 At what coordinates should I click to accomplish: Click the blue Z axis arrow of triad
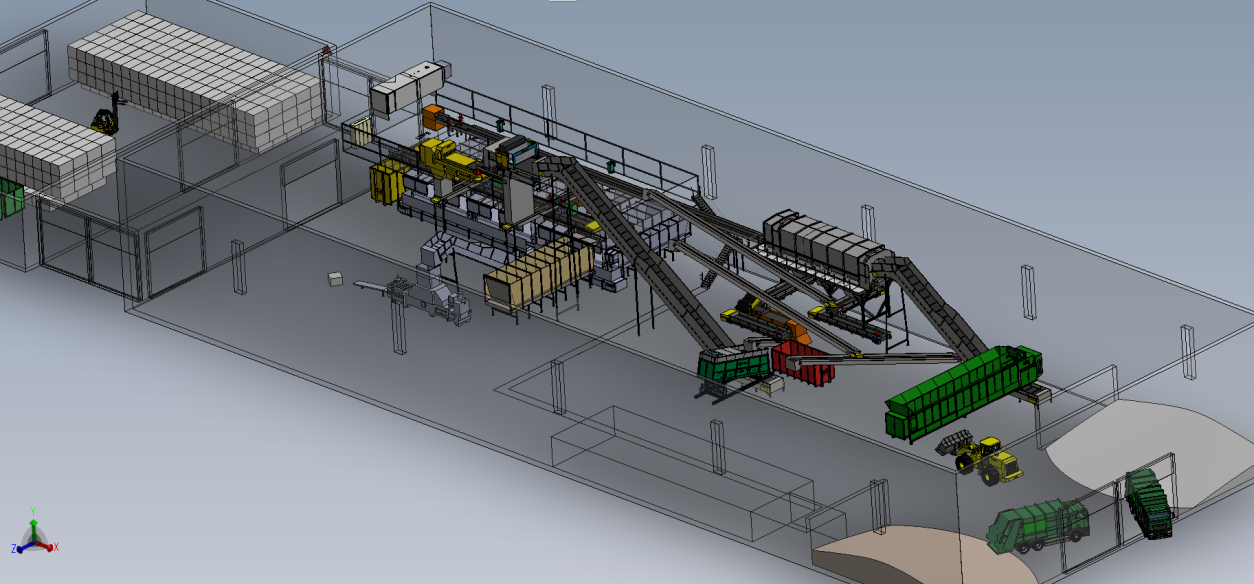click(x=23, y=546)
